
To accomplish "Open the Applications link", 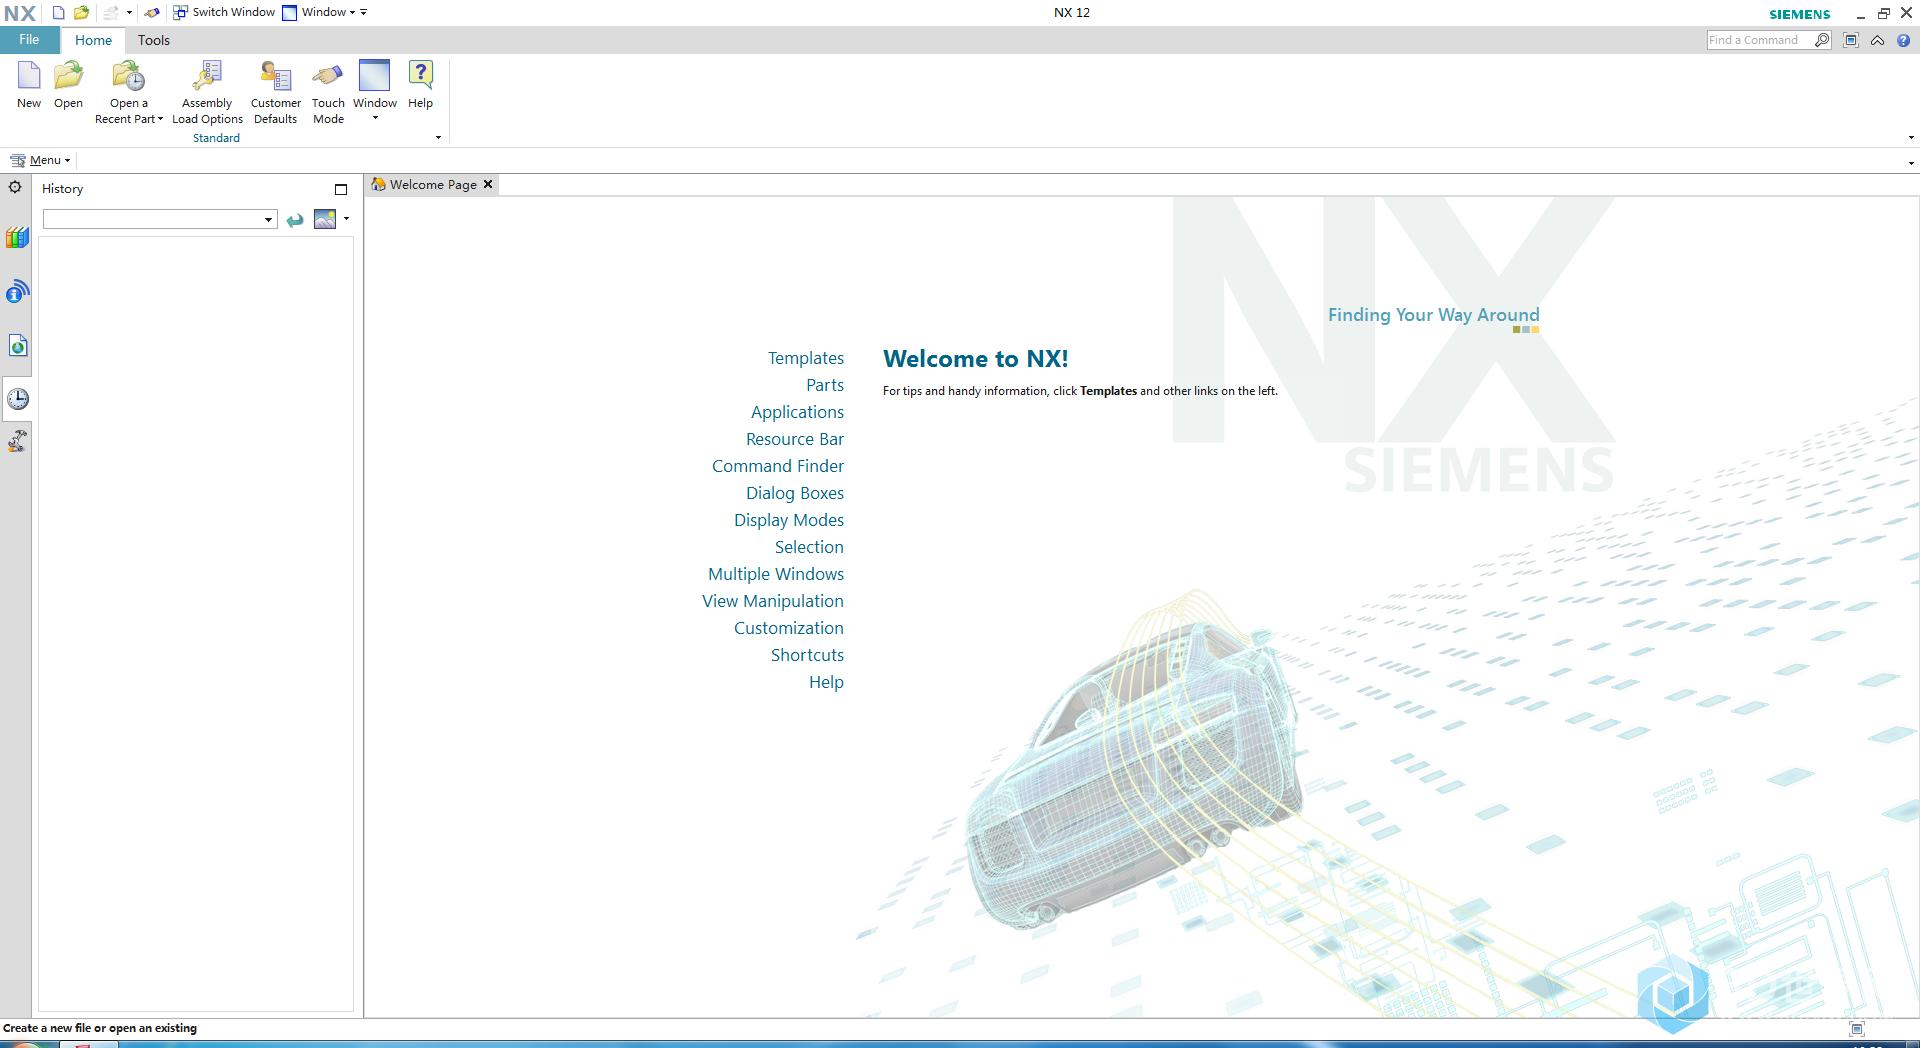I will click(x=797, y=412).
